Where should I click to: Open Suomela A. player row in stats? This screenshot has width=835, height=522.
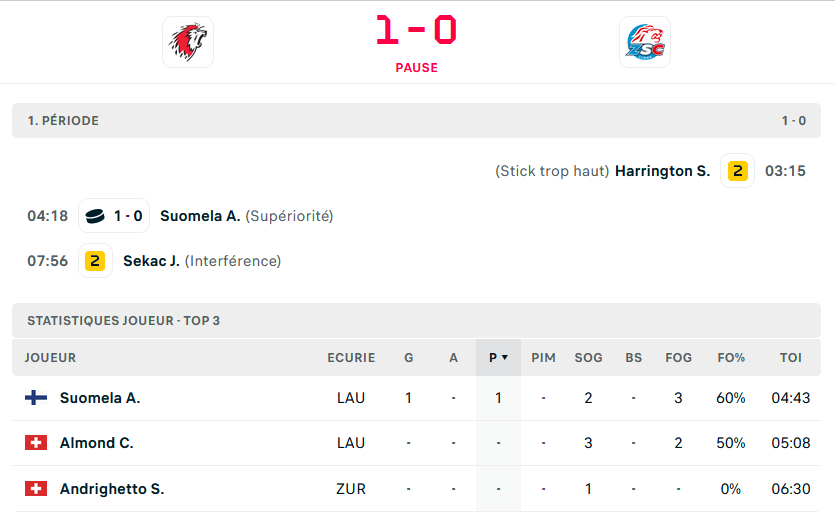100,398
